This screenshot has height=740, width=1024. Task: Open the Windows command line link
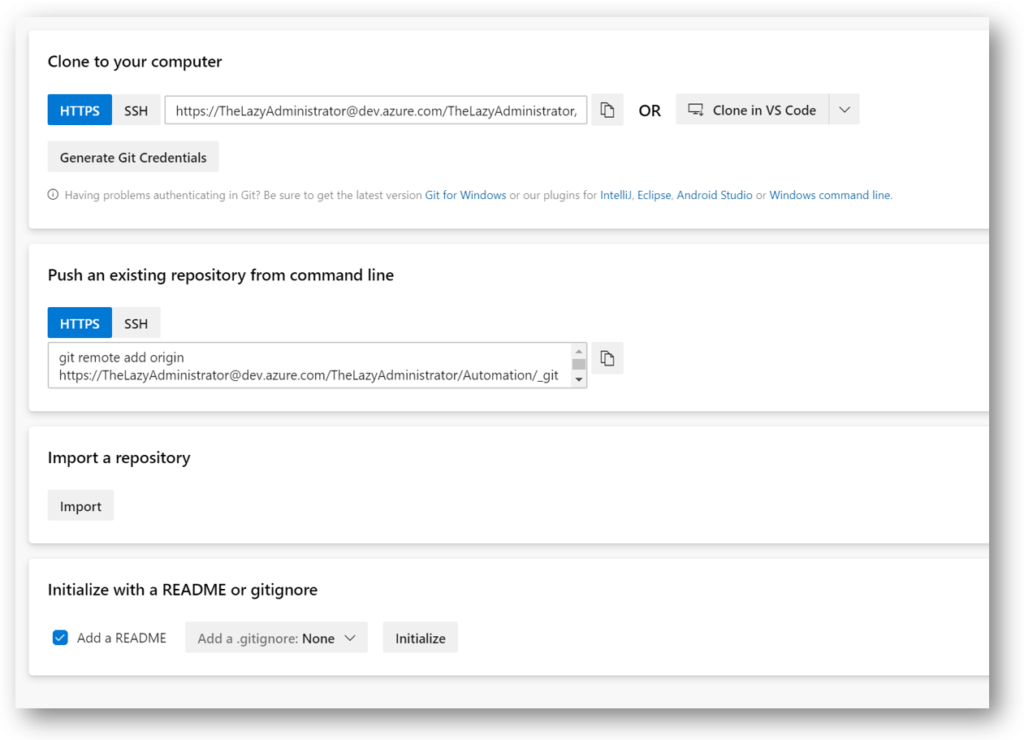(x=829, y=195)
